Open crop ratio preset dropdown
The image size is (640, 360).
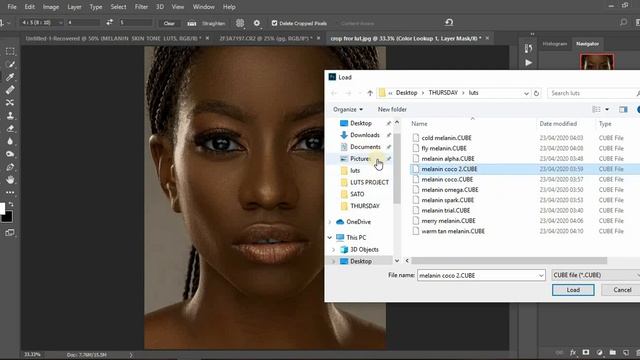[x=42, y=23]
